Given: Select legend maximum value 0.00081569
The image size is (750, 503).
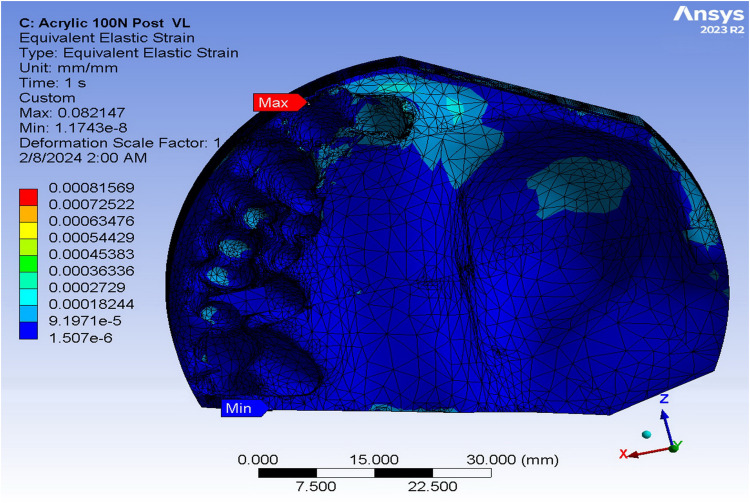Looking at the screenshot, I should [x=91, y=187].
